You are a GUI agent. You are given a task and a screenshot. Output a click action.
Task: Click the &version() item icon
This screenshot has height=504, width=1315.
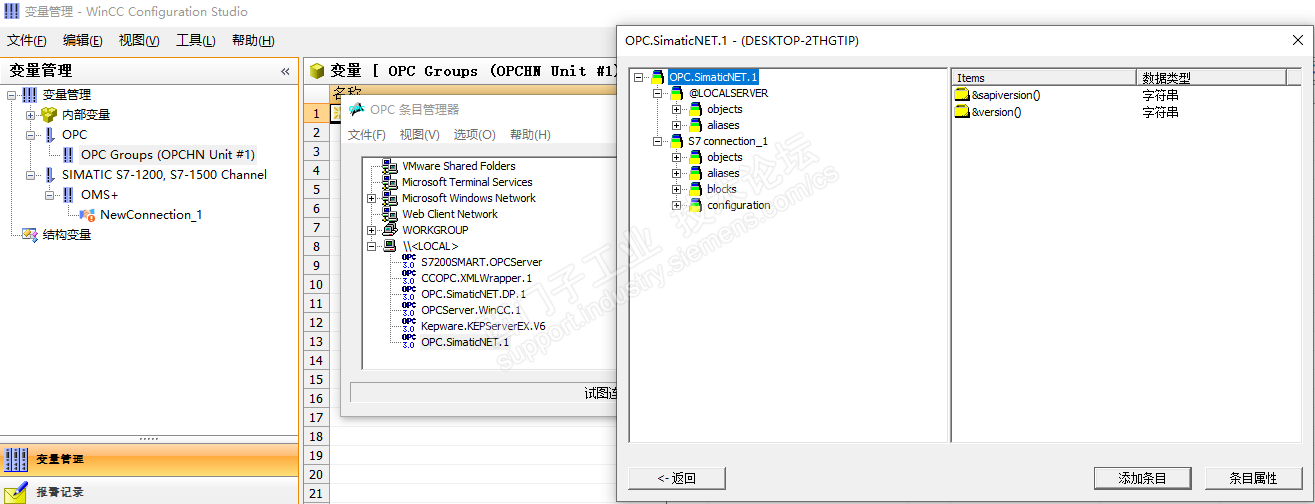[963, 112]
